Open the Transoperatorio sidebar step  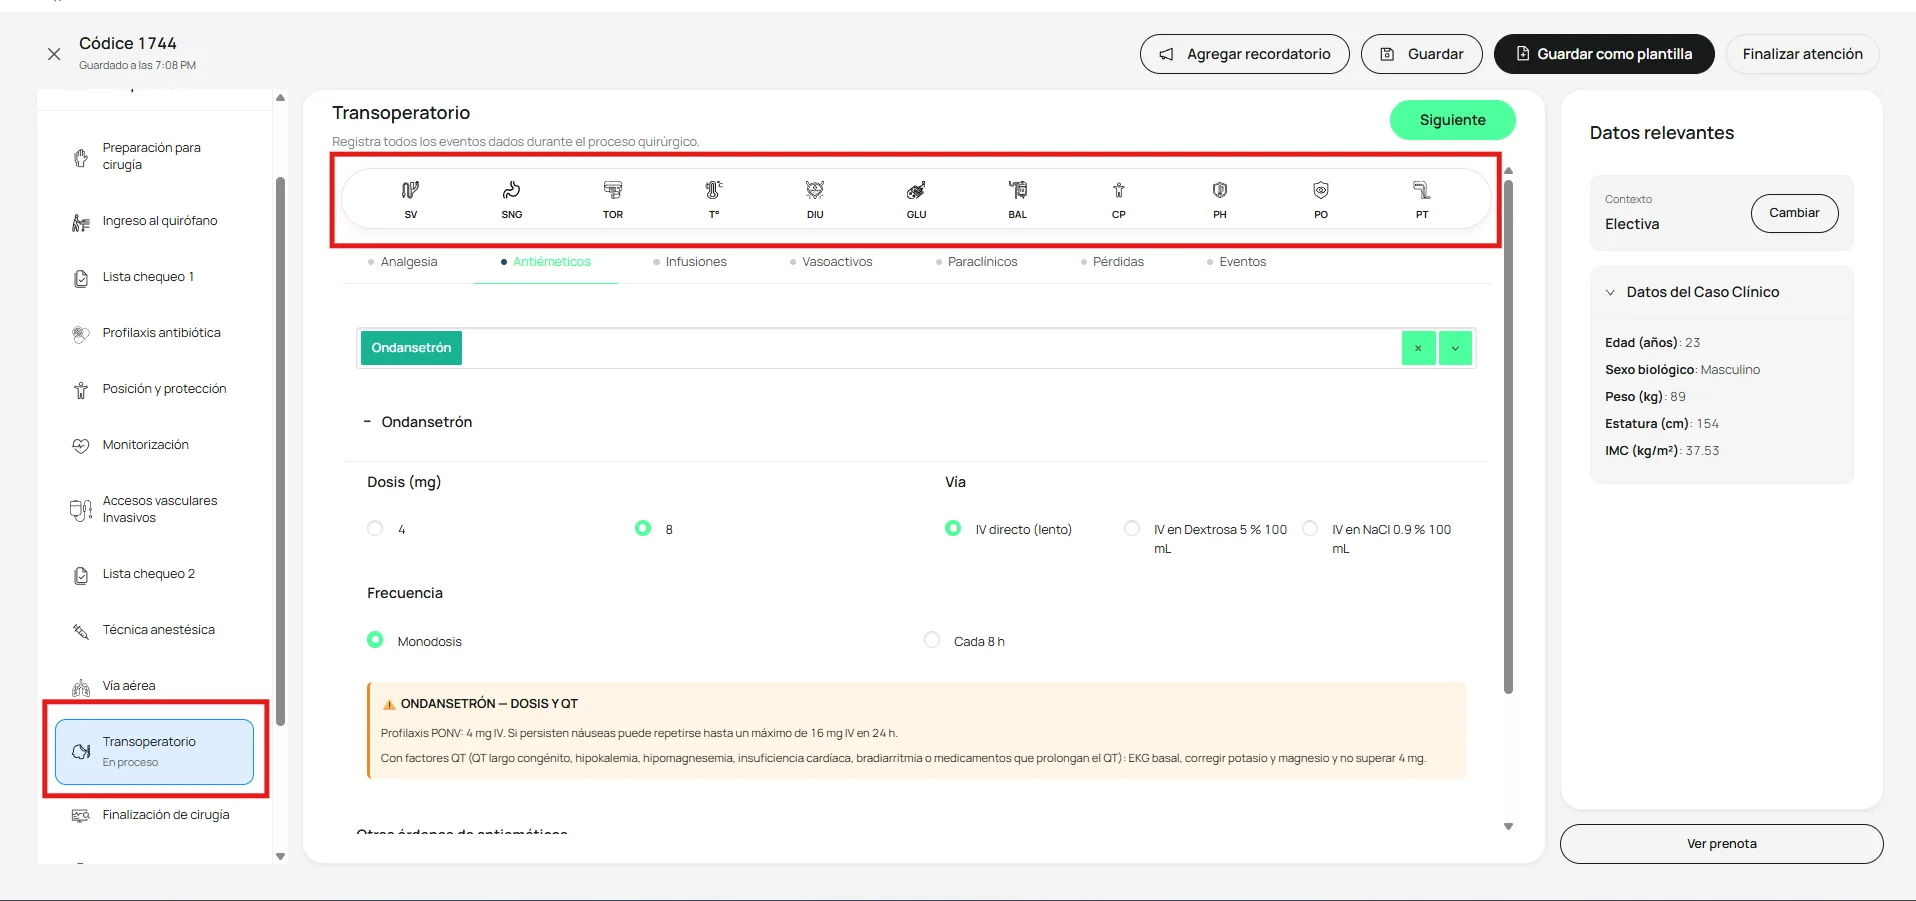pos(155,752)
